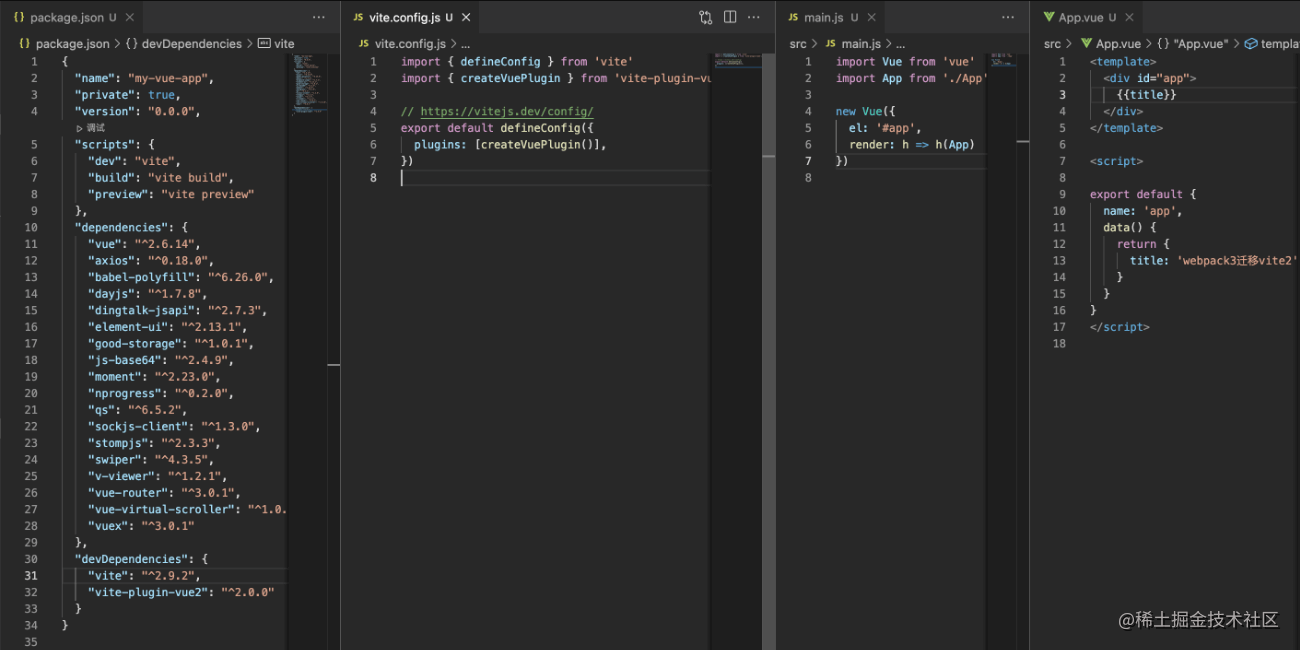This screenshot has height=650, width=1300.
Task: Click el: '#app' line in main.js
Action: click(885, 128)
